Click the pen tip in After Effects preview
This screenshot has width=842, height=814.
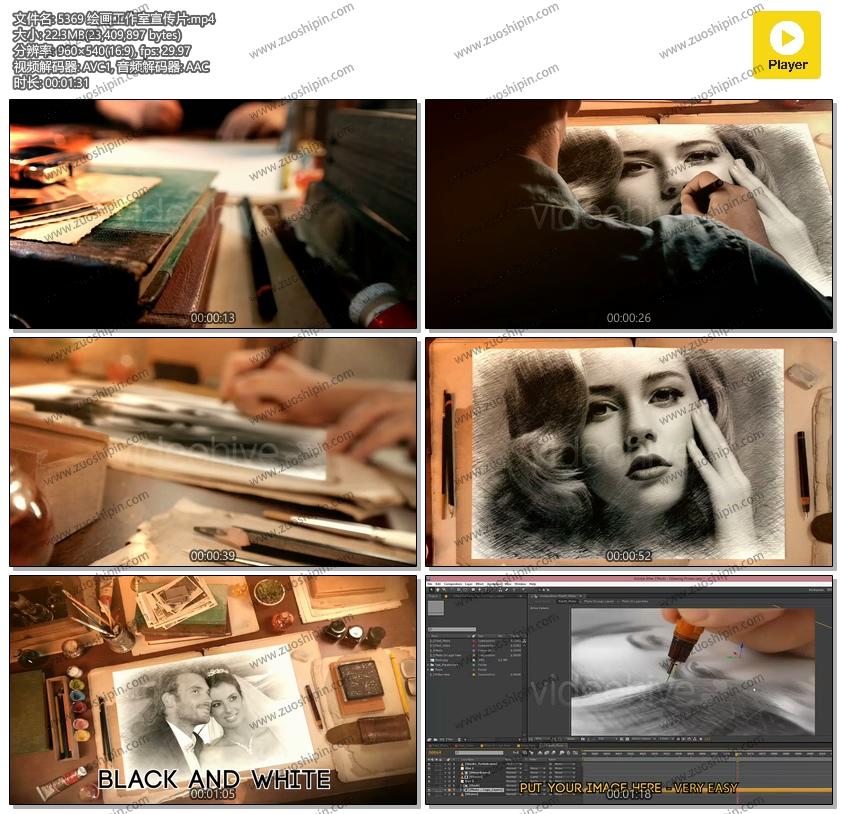click(668, 678)
